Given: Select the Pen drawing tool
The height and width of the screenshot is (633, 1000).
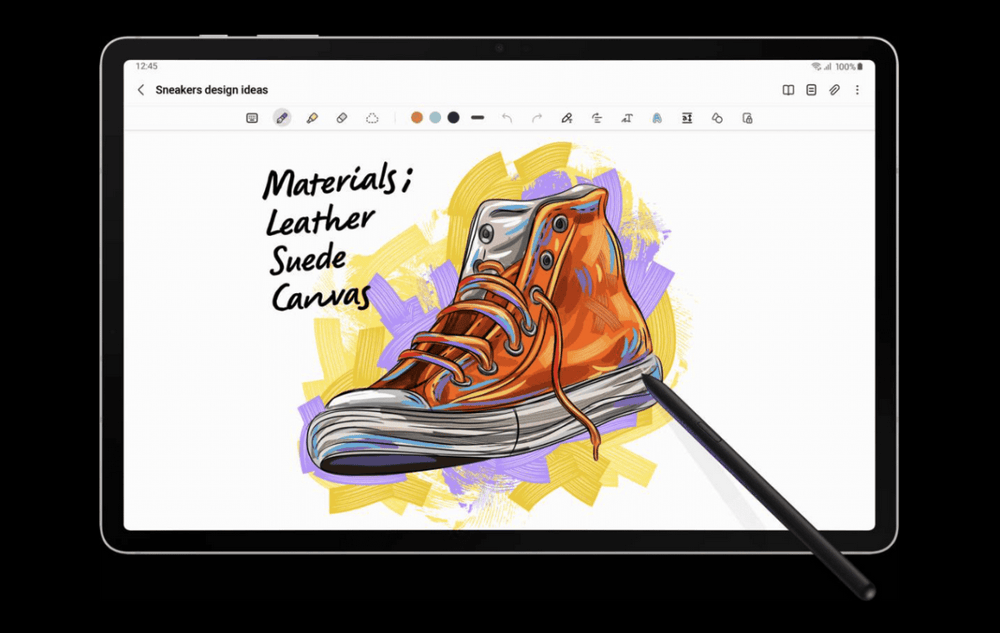Looking at the screenshot, I should 282,118.
